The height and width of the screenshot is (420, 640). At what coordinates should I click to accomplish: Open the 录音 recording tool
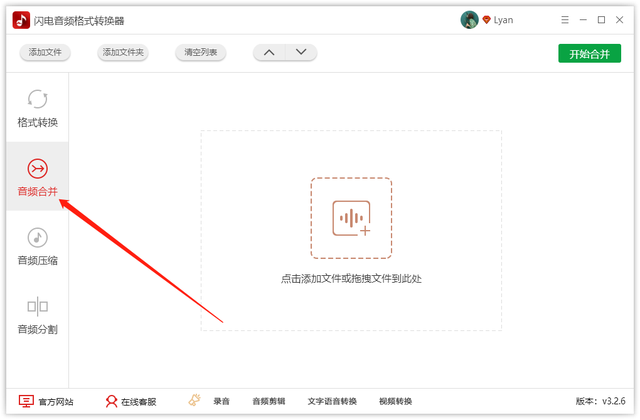tap(222, 402)
